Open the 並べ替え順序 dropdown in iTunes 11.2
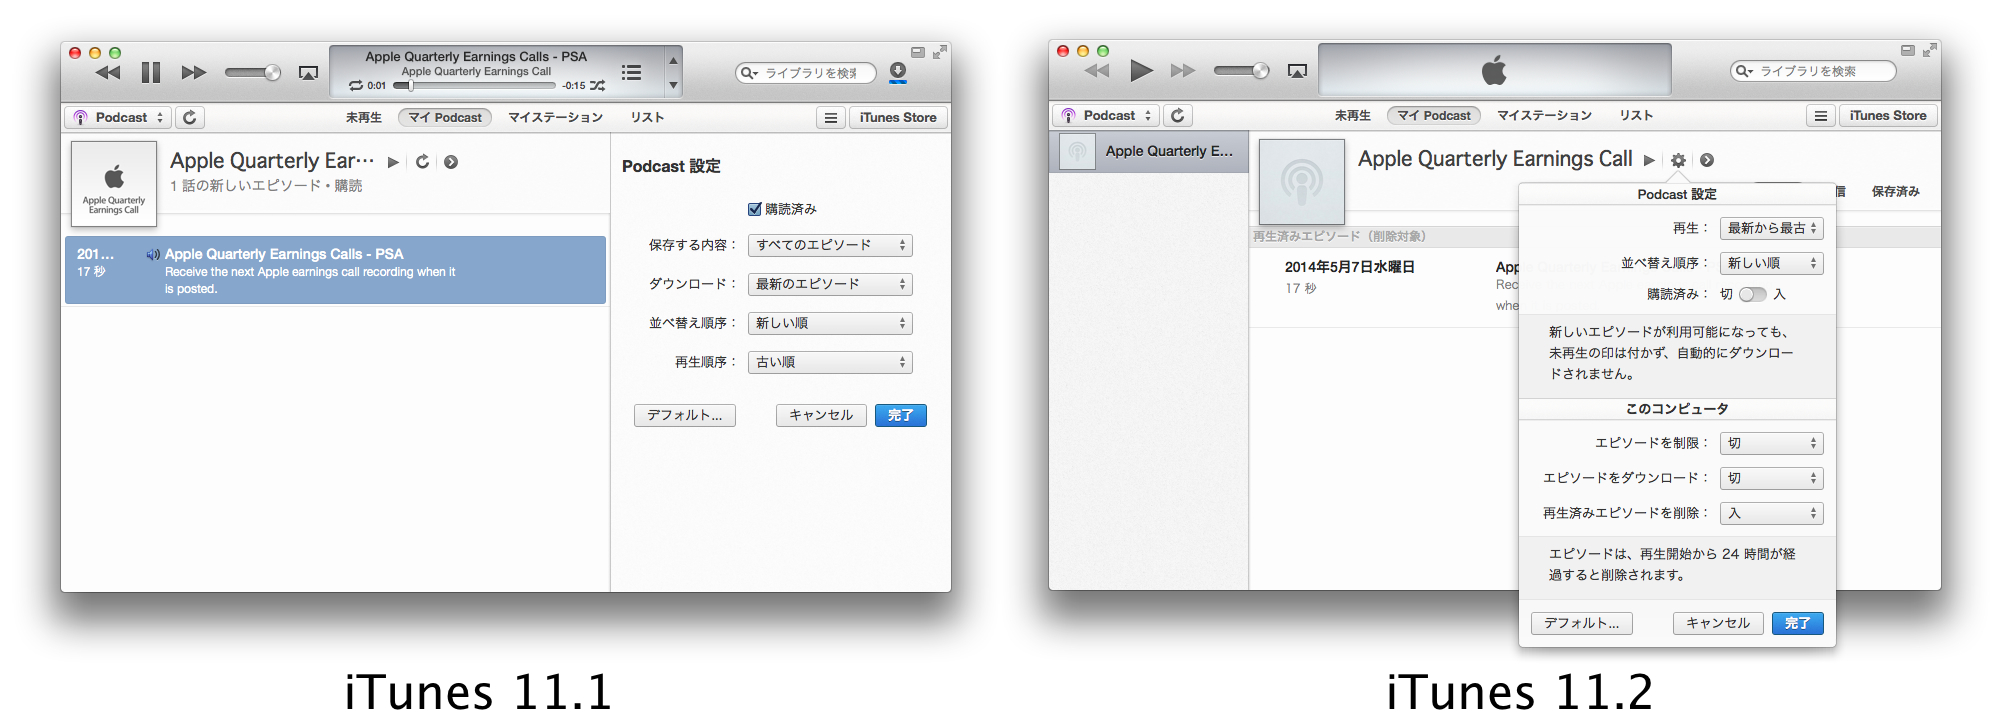 pyautogui.click(x=1771, y=263)
